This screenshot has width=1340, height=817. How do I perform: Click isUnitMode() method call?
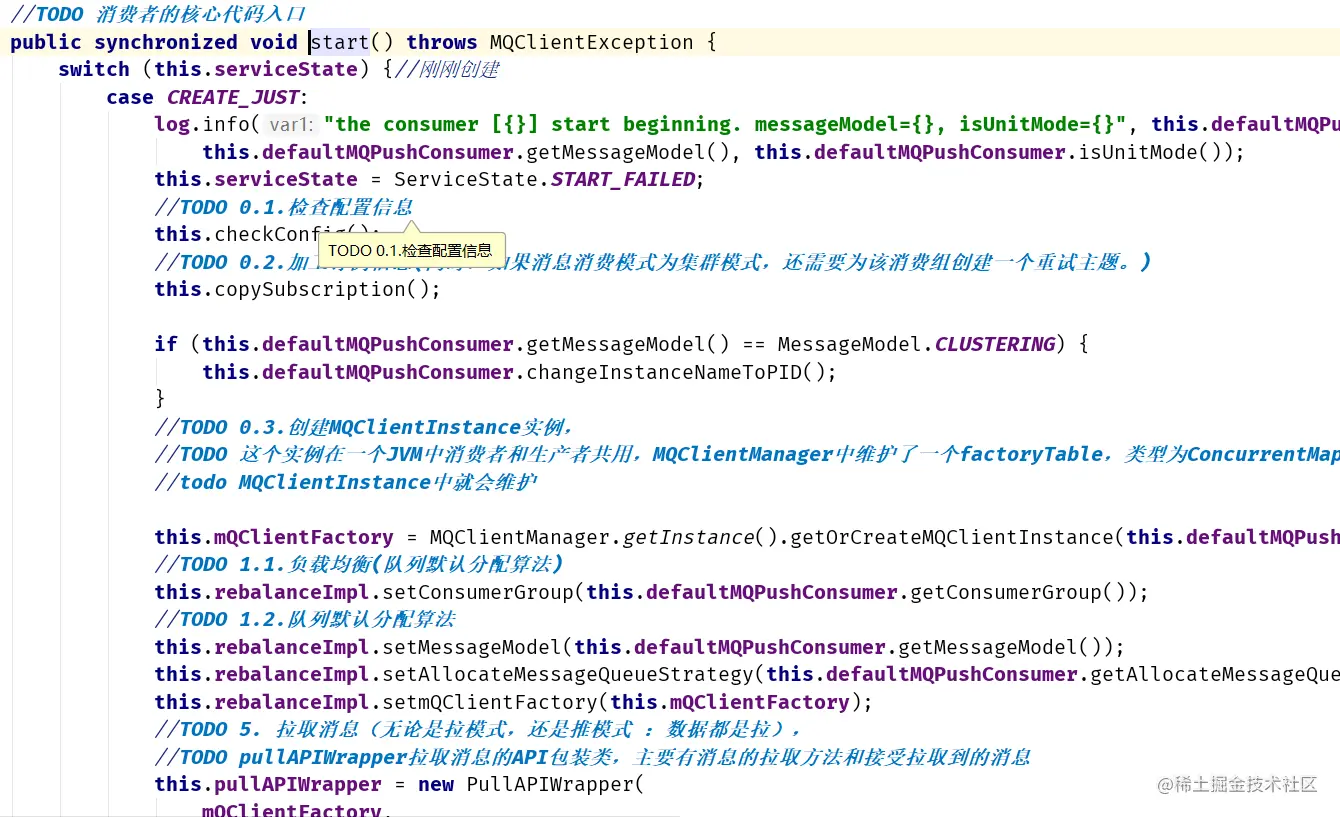1152,152
